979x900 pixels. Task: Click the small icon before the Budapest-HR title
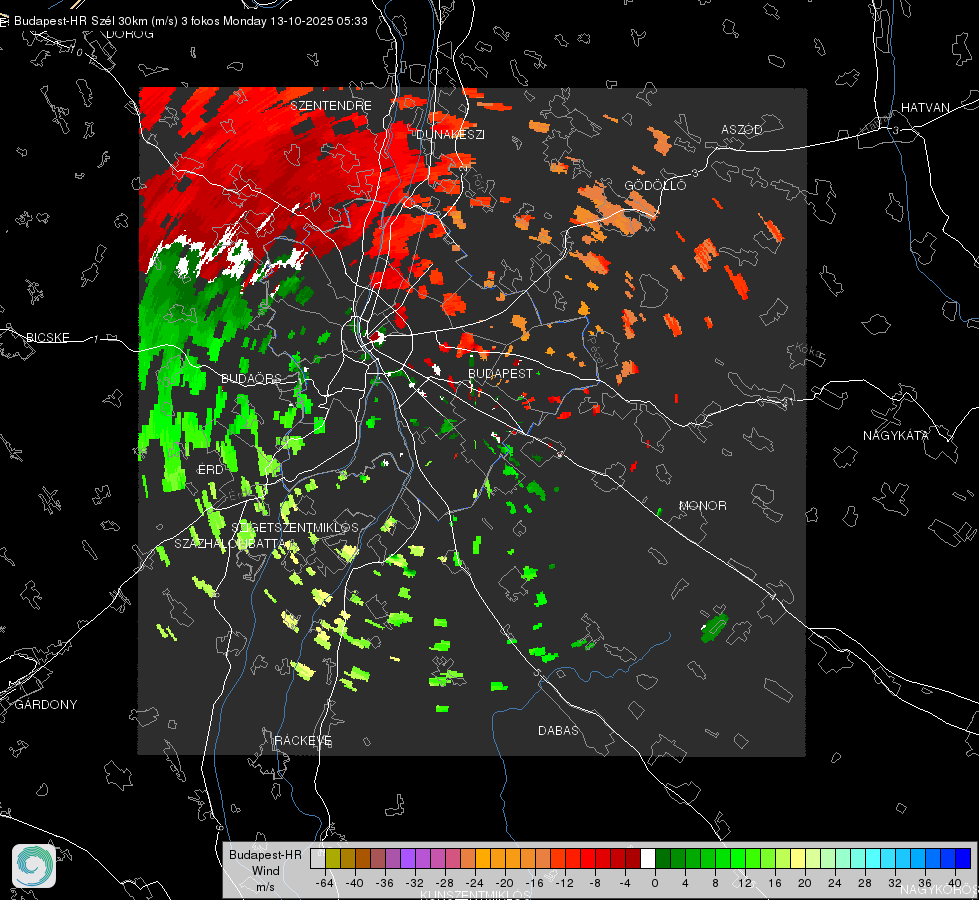click(x=4, y=21)
